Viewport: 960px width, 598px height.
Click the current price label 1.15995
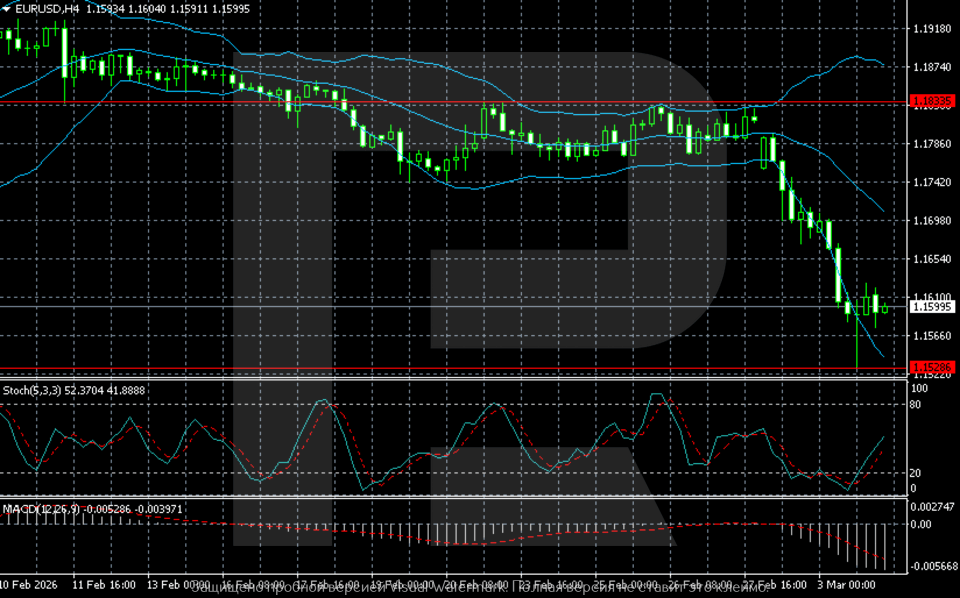(932, 307)
